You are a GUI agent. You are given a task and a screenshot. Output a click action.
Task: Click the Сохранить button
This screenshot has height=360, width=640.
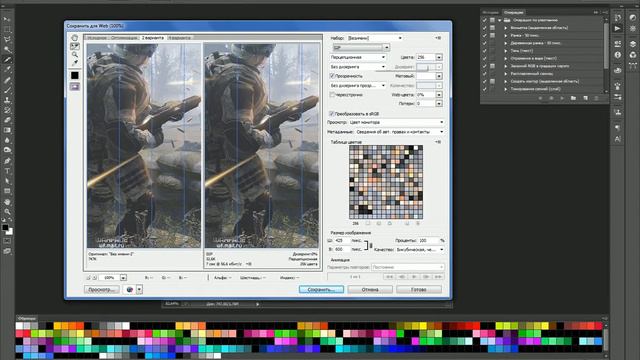pos(321,289)
